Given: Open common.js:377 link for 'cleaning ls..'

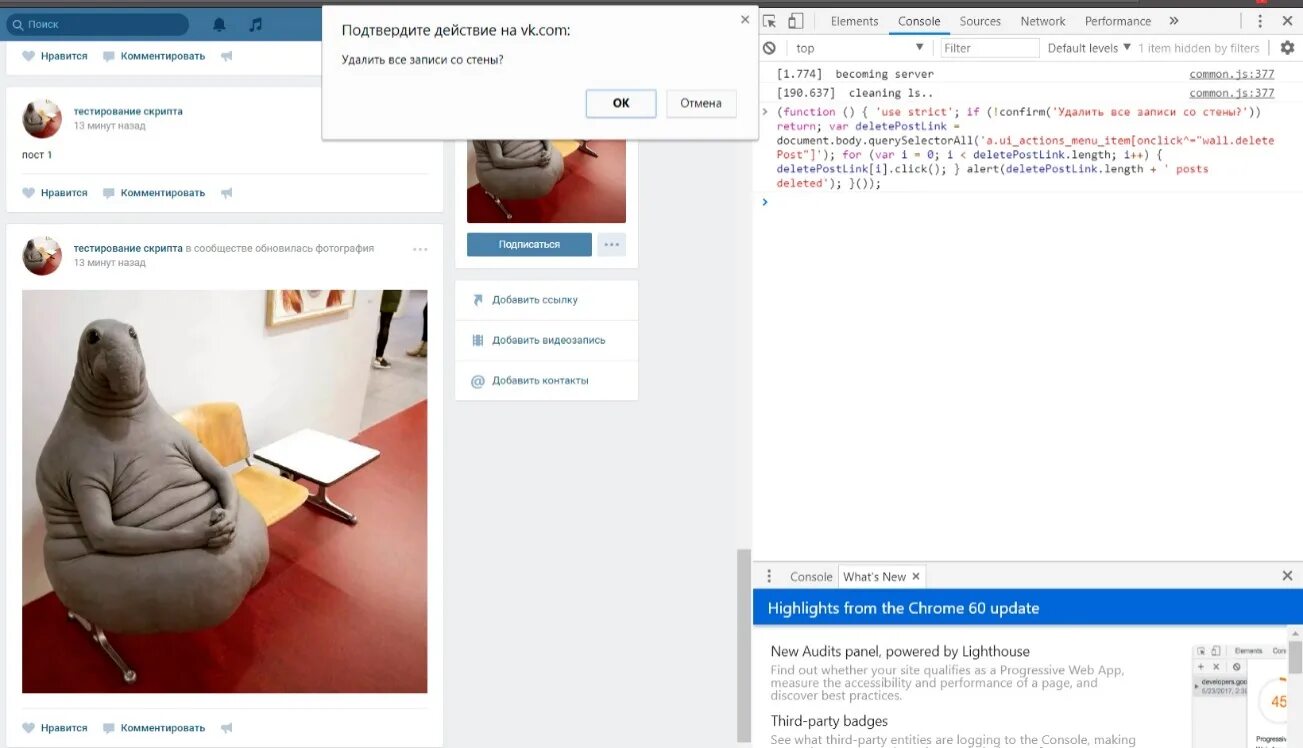Looking at the screenshot, I should click(1231, 93).
